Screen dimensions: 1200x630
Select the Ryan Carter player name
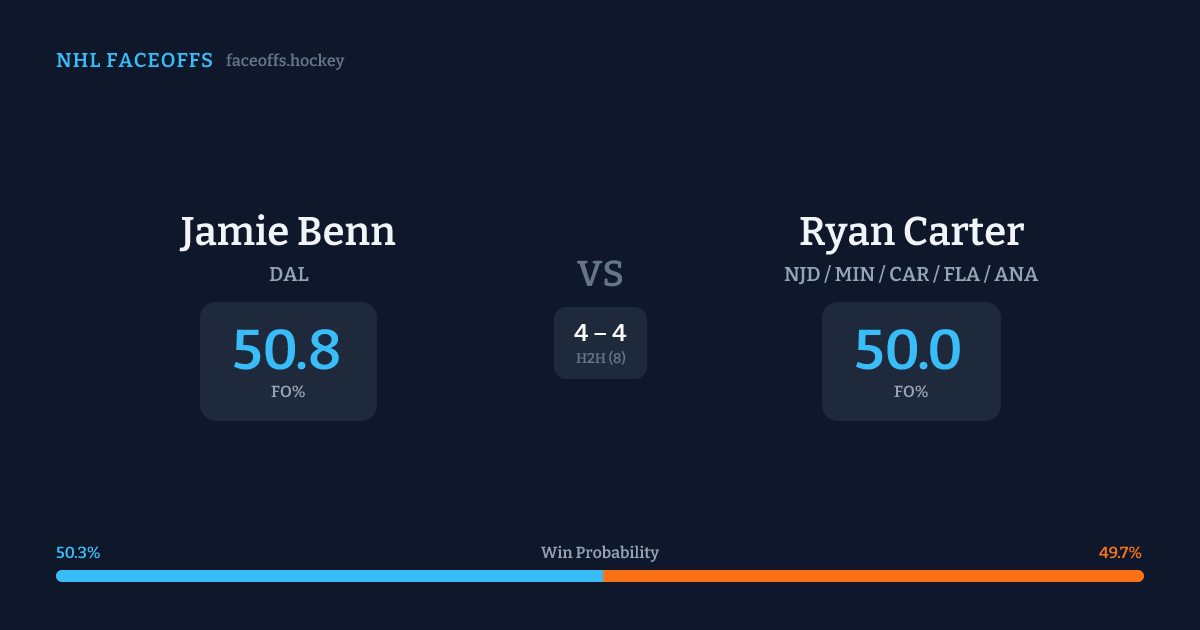(x=911, y=232)
